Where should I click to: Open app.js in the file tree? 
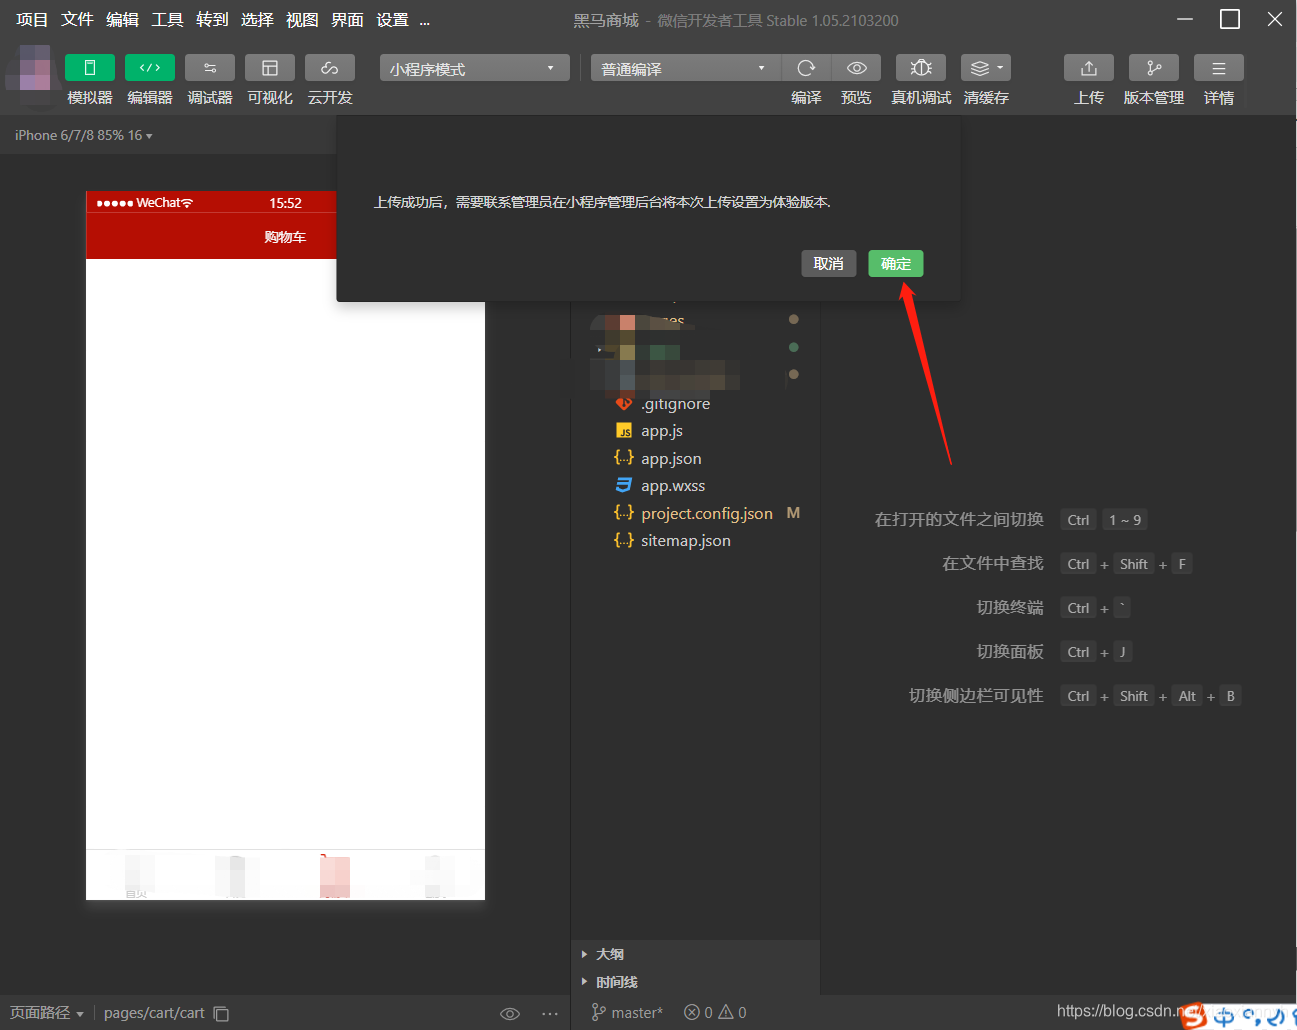tap(662, 431)
